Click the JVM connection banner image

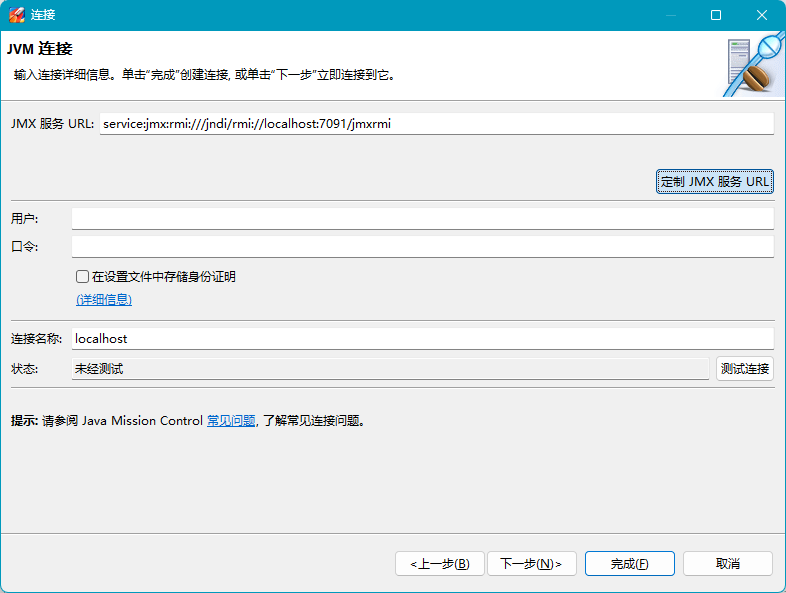tap(753, 65)
